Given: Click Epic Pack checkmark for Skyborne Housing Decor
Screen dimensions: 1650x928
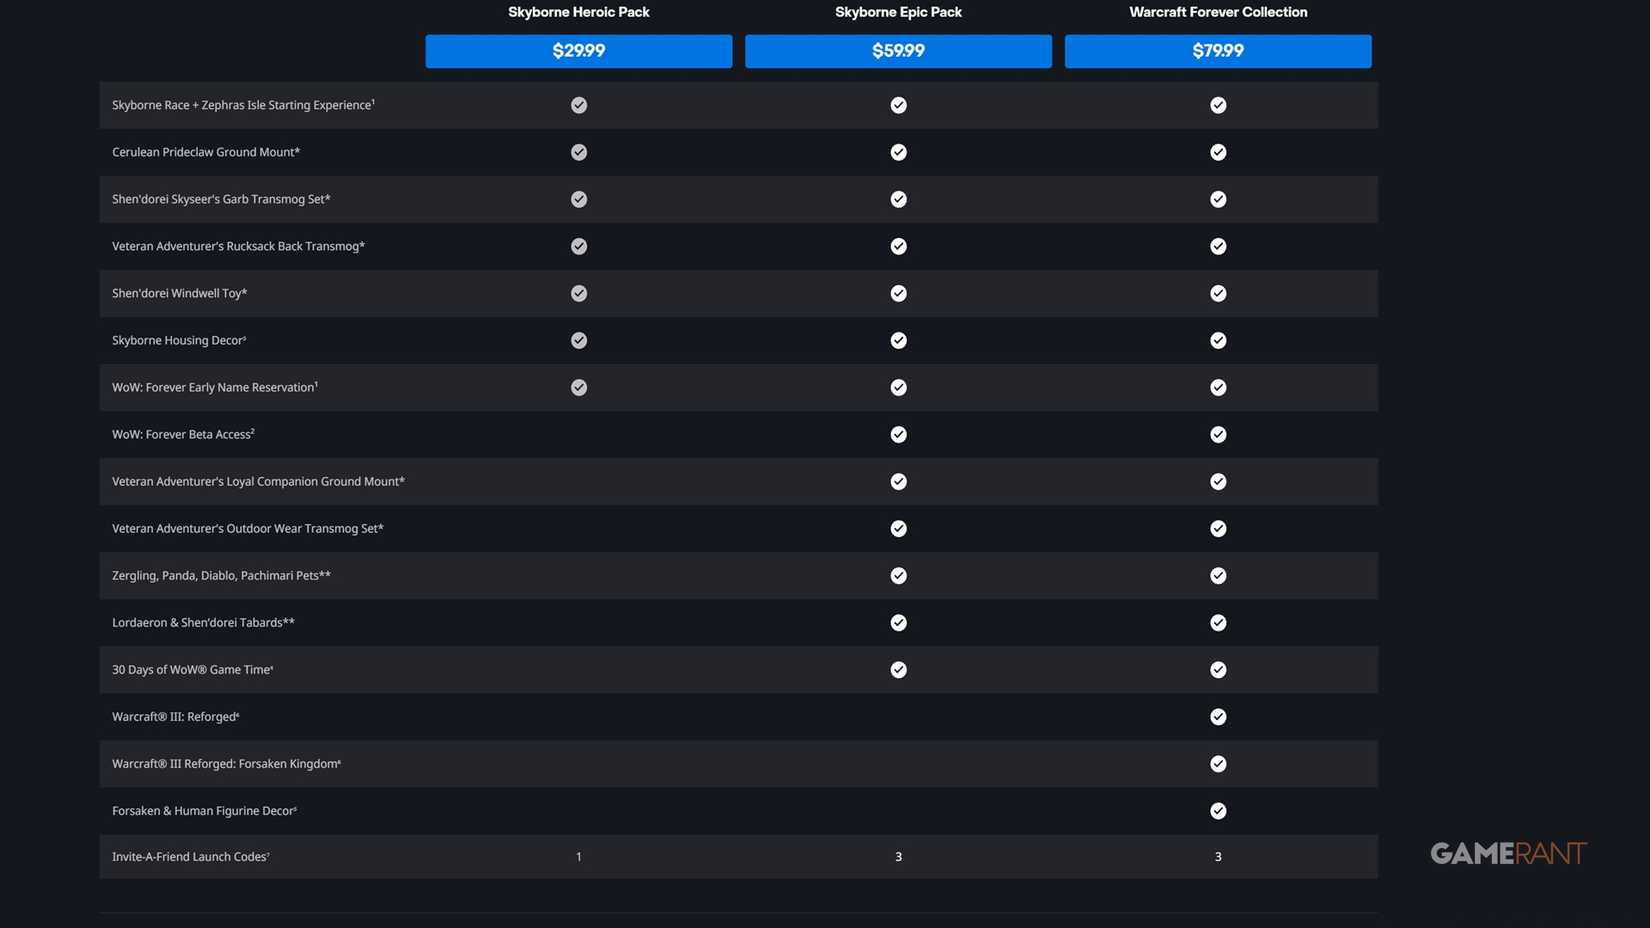Looking at the screenshot, I should pos(899,340).
